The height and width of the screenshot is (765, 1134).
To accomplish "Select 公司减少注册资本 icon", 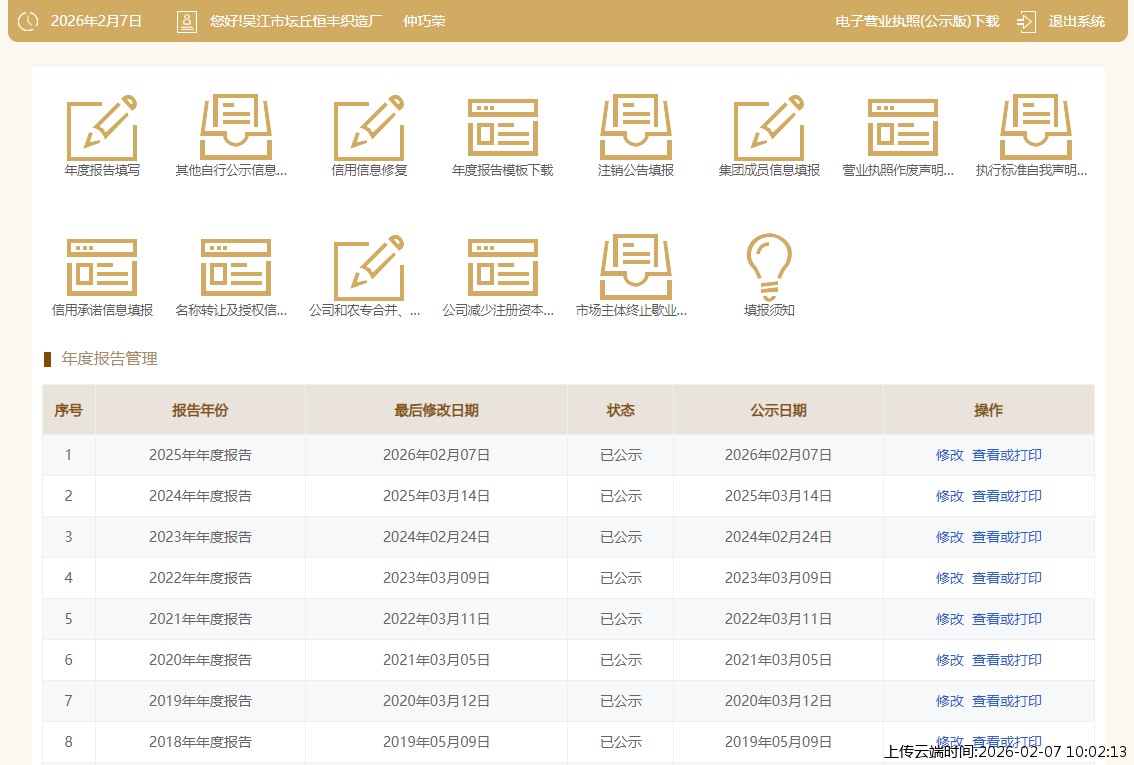I will tap(502, 268).
